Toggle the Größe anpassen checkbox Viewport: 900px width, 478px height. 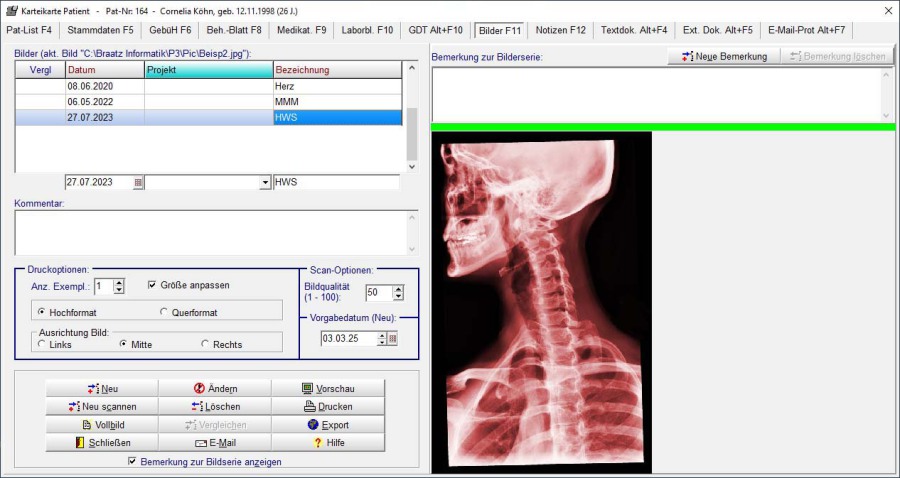(x=153, y=285)
